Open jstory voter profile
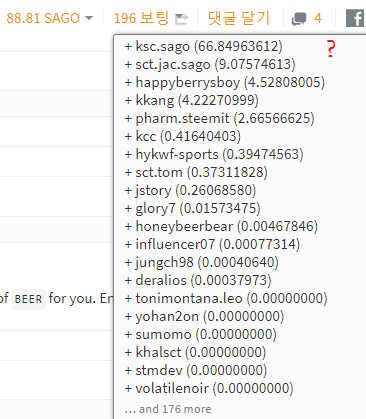 point(190,190)
